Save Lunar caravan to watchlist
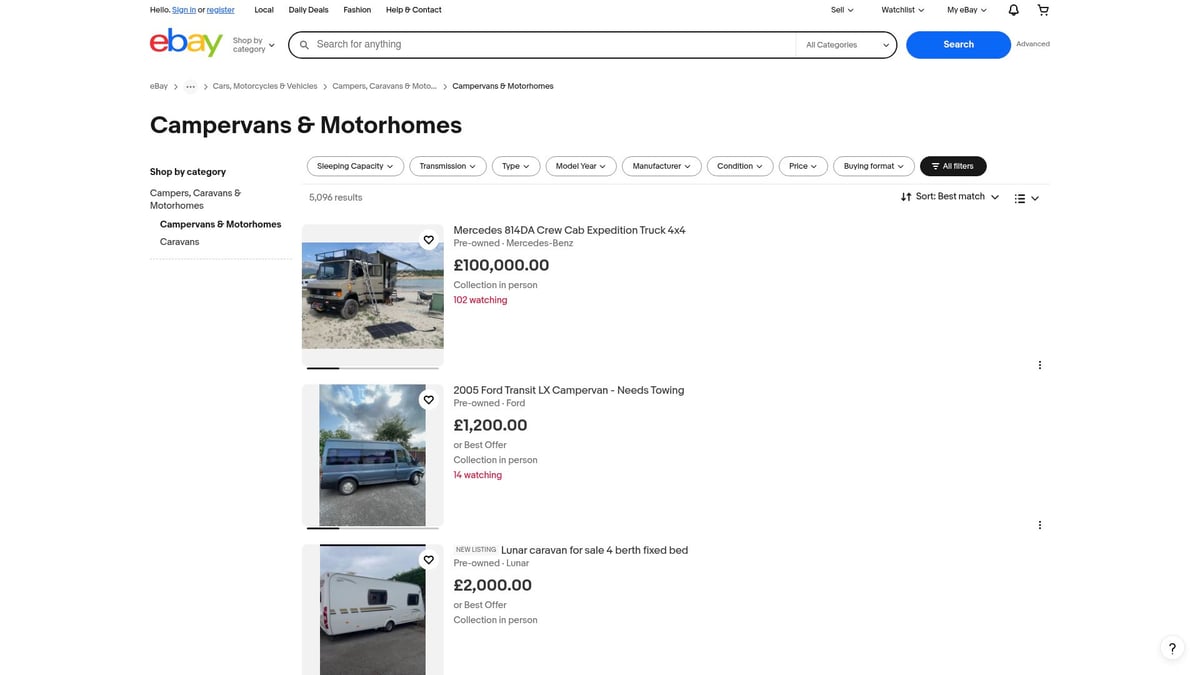 [x=428, y=560]
